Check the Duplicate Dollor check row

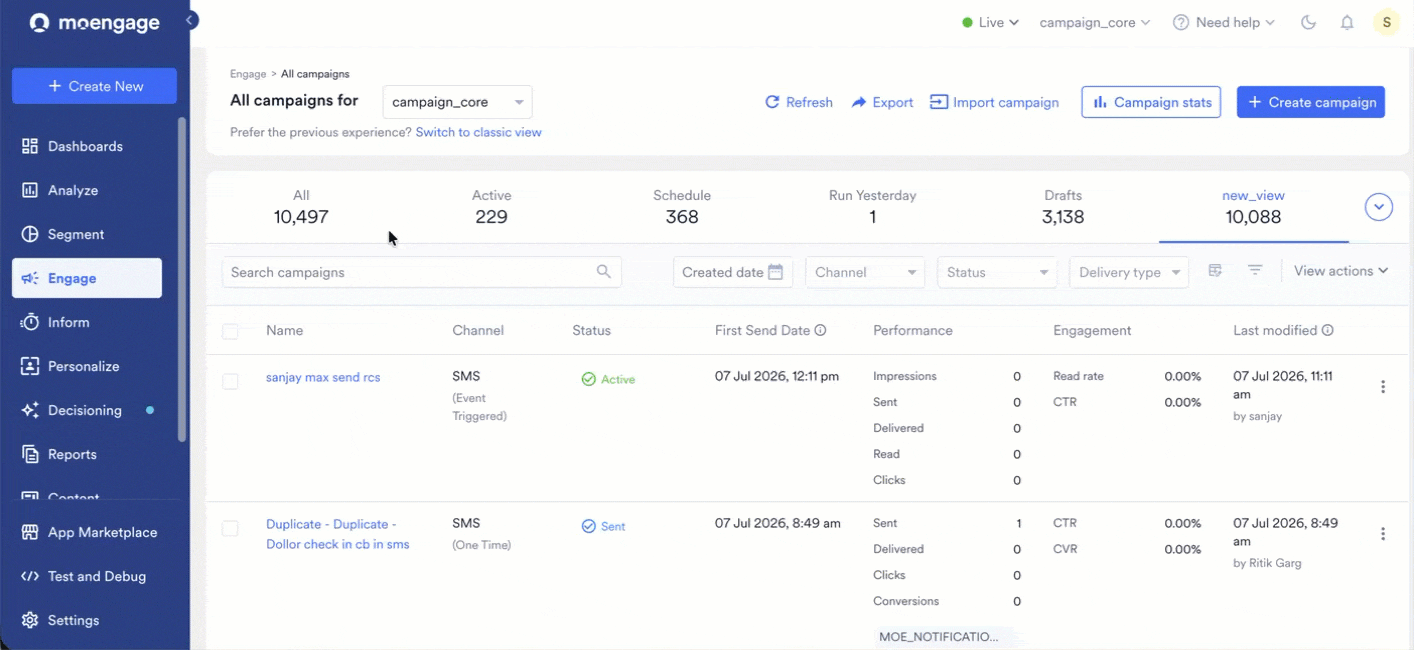point(230,528)
